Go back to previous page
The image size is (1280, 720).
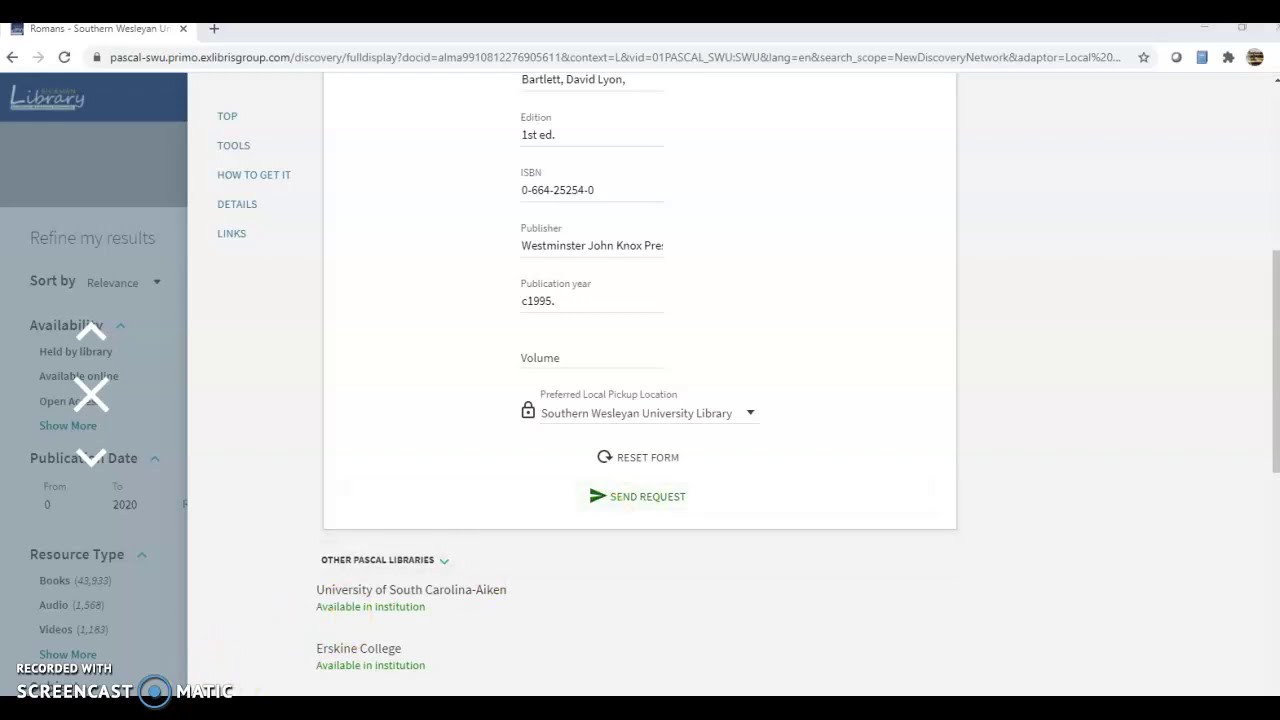[12, 57]
